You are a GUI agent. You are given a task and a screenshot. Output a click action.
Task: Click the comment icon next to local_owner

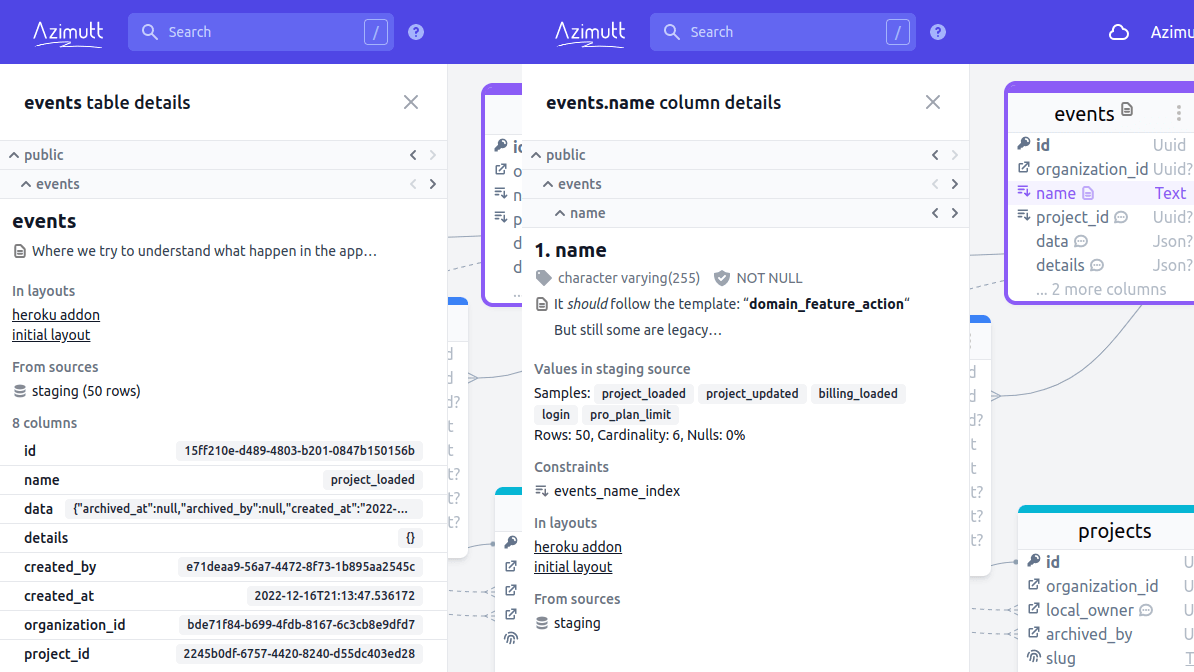(x=1146, y=610)
